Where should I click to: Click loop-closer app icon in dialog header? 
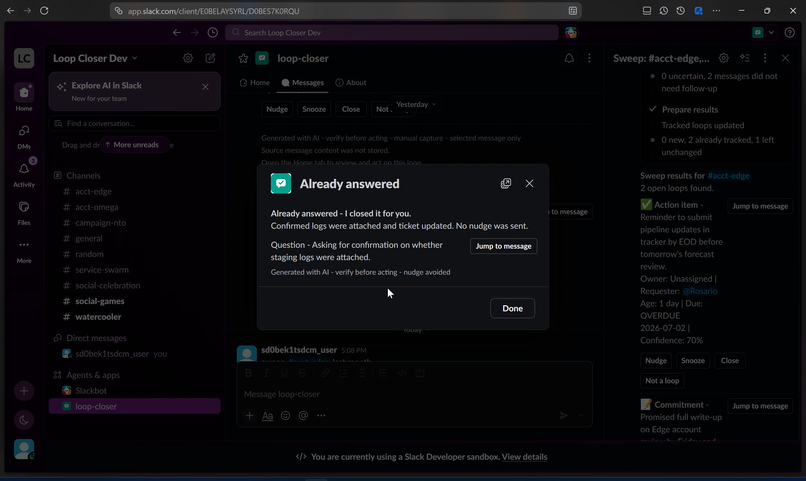281,183
